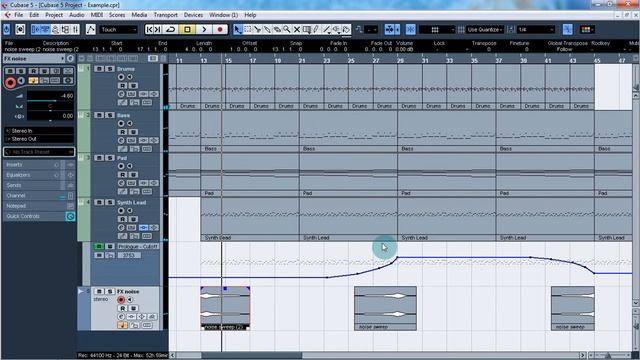640x360 pixels.
Task: Click the horizontal scrollbar of the arrangement
Action: pos(378,355)
